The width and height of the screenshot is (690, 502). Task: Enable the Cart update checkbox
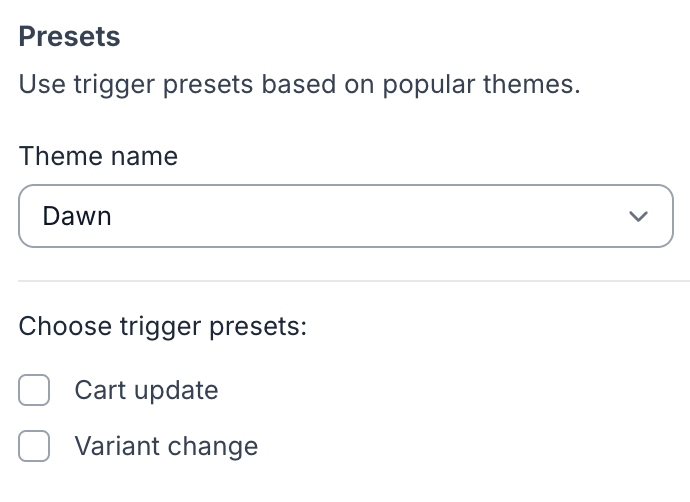[34, 390]
